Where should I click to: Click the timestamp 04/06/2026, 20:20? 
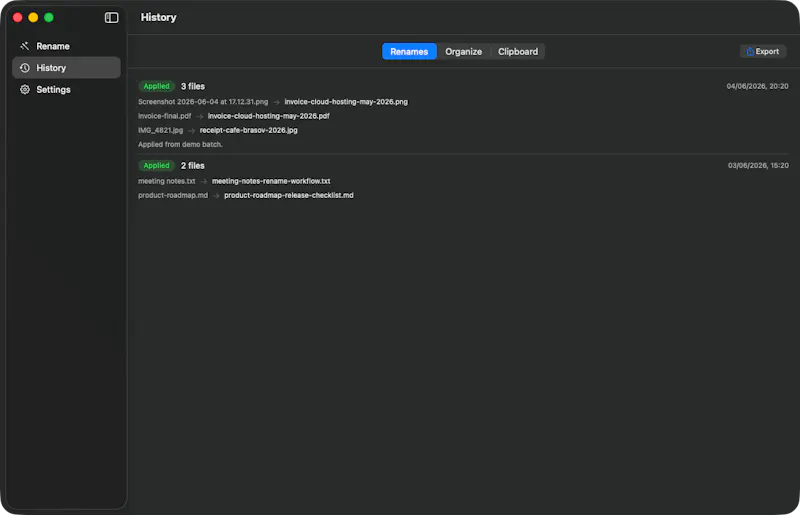(x=757, y=86)
